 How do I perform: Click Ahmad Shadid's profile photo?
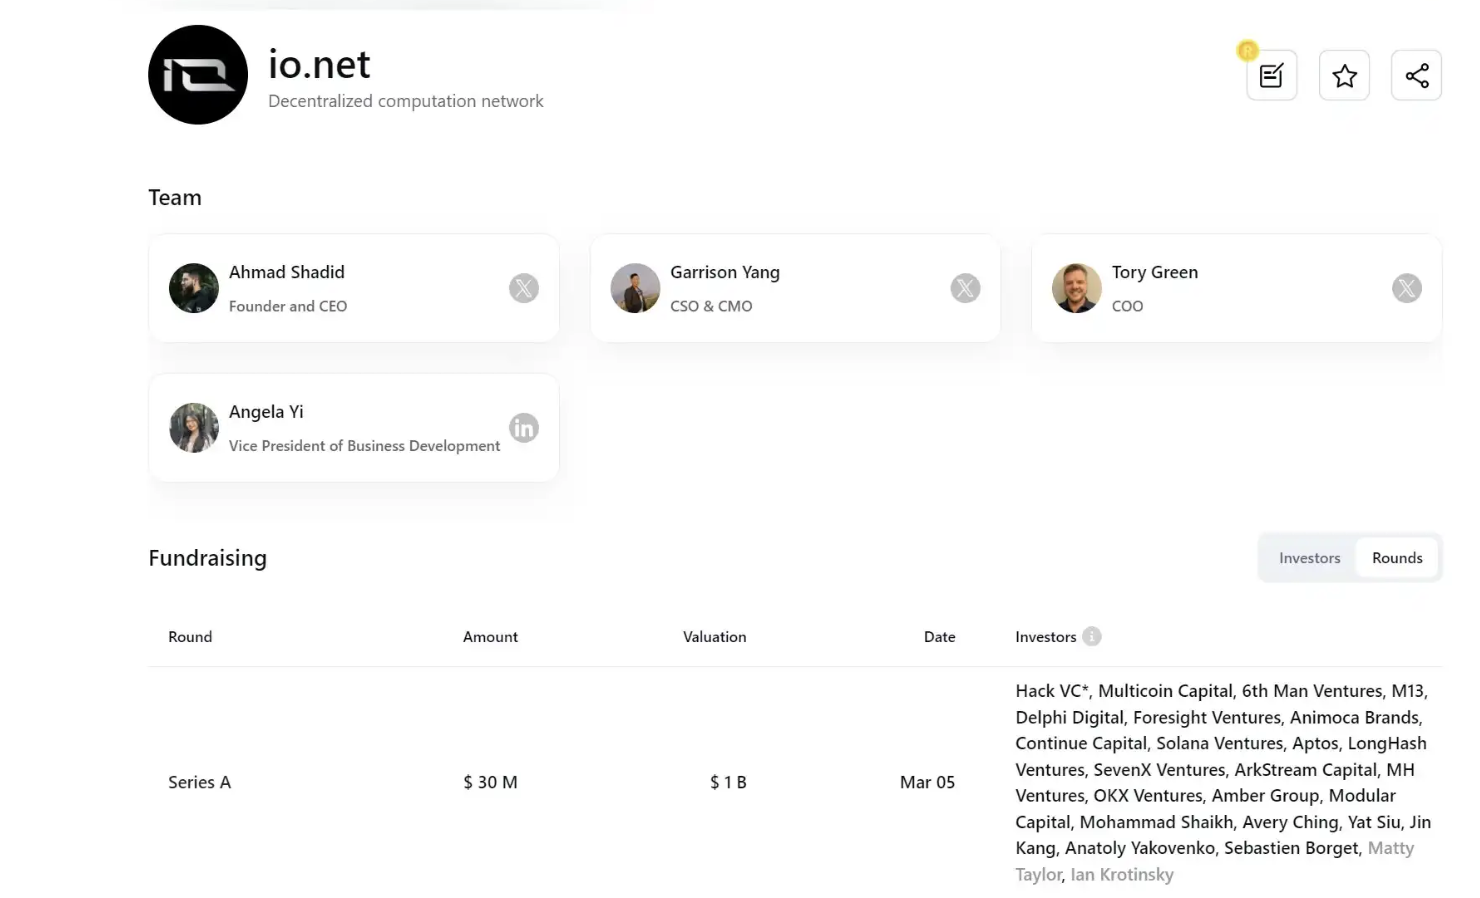[x=194, y=288]
